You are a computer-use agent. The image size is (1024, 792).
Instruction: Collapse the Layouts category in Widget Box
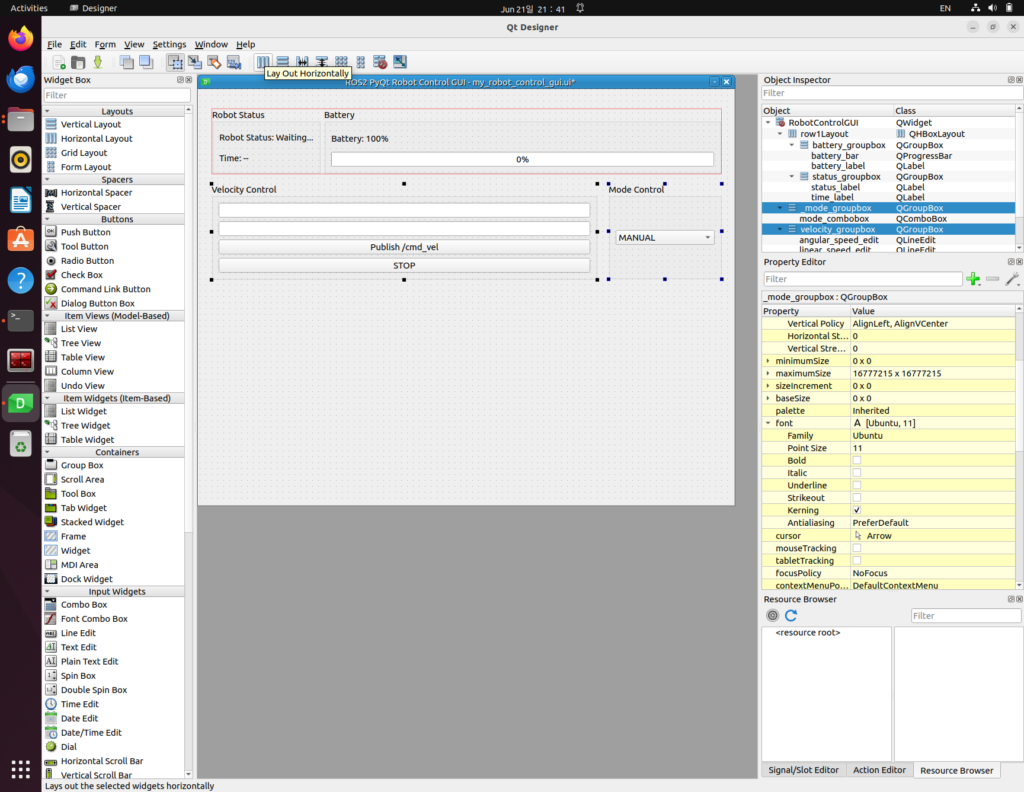tap(48, 111)
